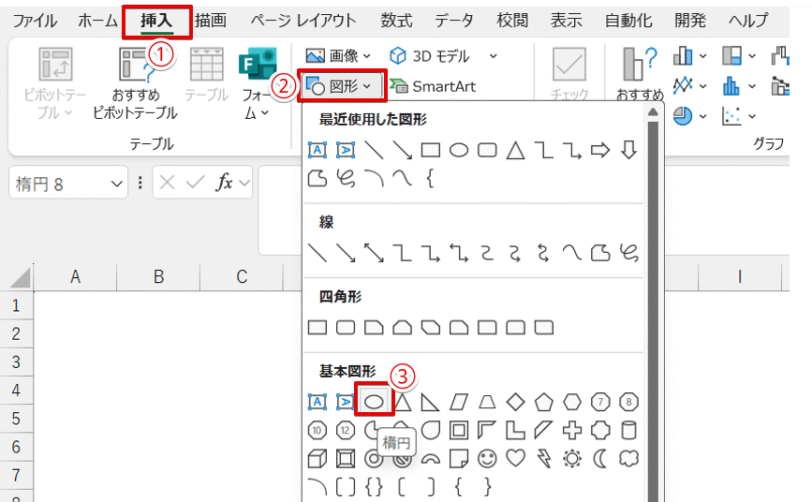Insert the pentagon shape

tap(544, 402)
